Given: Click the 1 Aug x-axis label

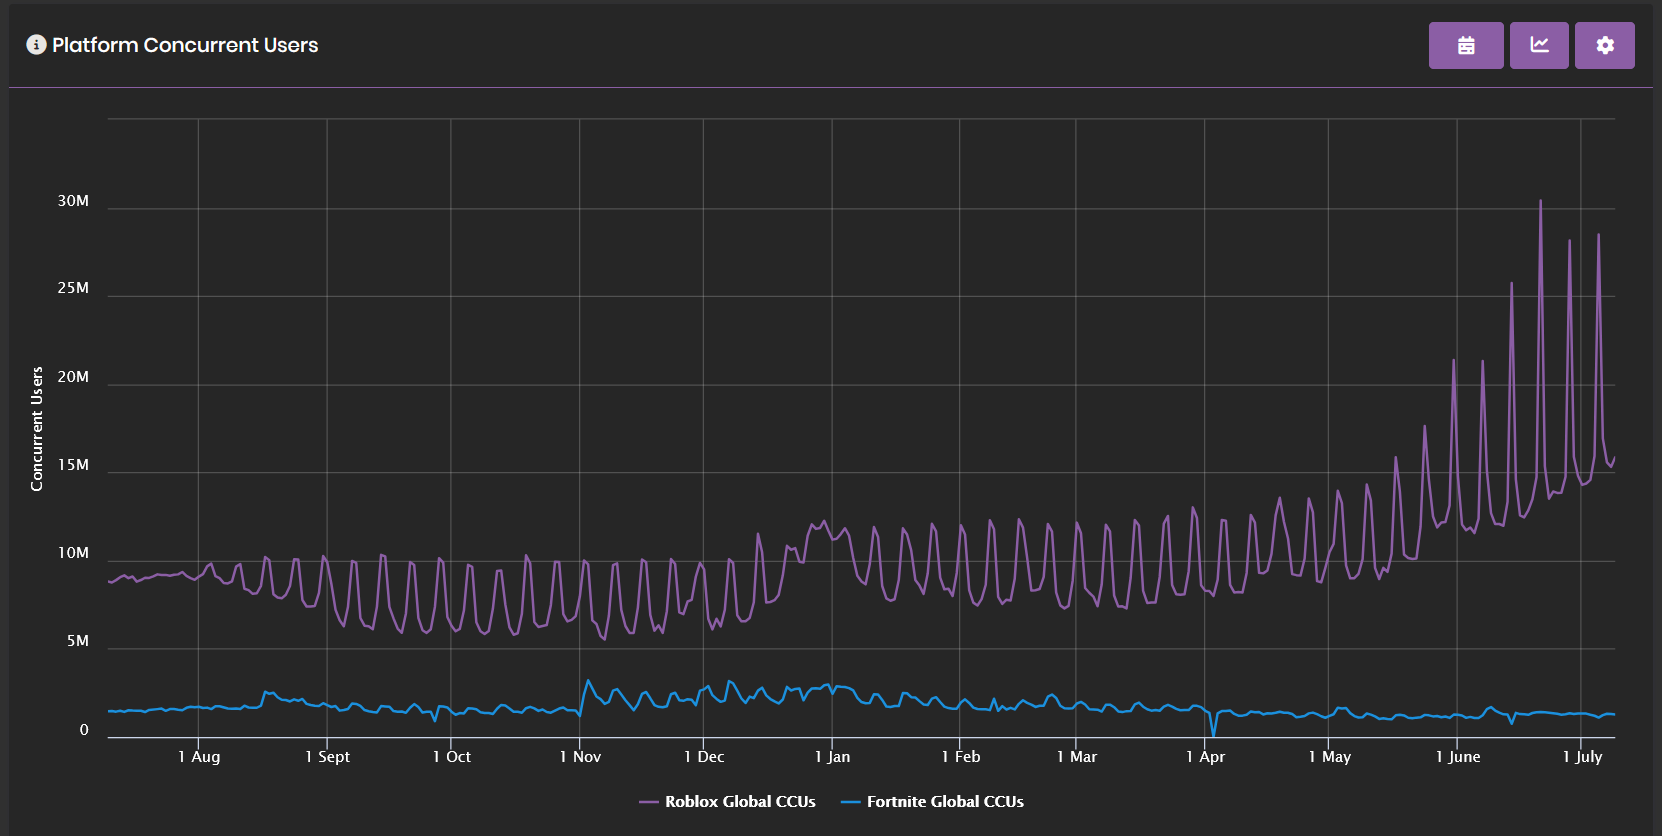Looking at the screenshot, I should coord(199,757).
